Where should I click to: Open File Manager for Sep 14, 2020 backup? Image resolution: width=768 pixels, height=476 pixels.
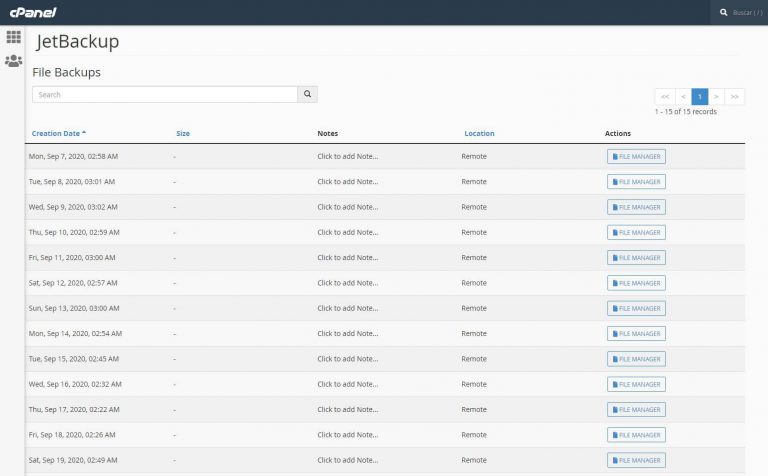tap(636, 334)
